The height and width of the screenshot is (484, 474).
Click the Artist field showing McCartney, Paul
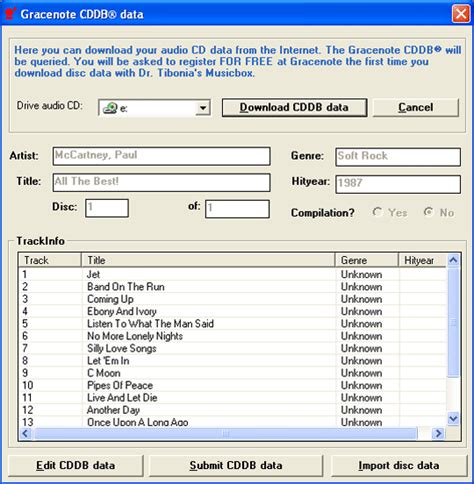click(x=161, y=156)
